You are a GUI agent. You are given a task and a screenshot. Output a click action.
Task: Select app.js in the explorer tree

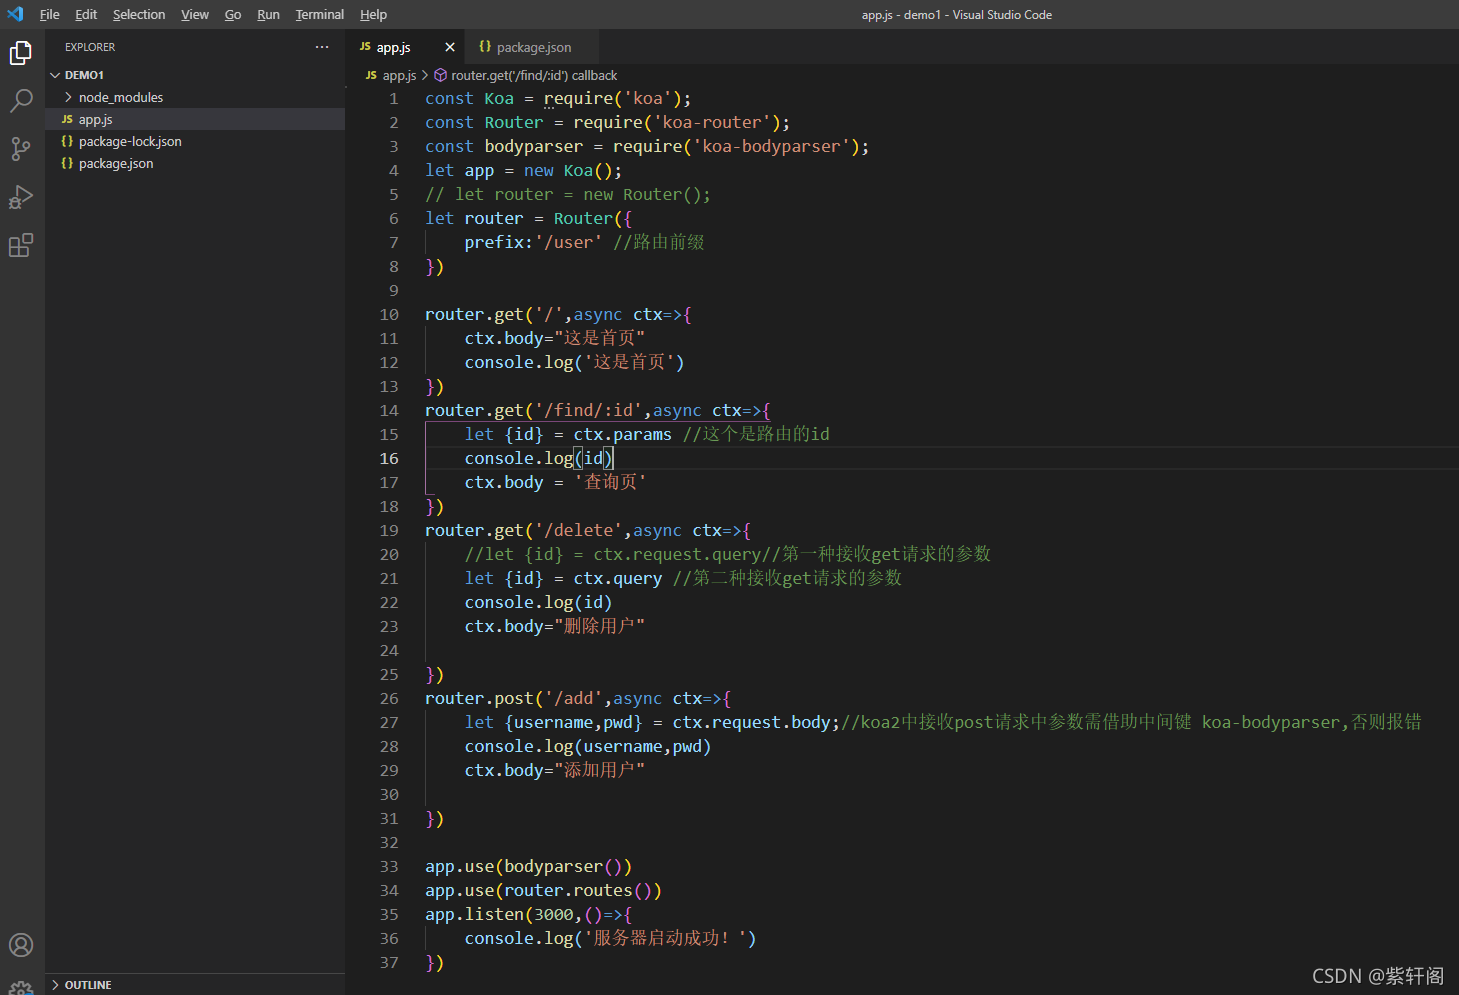pyautogui.click(x=195, y=119)
